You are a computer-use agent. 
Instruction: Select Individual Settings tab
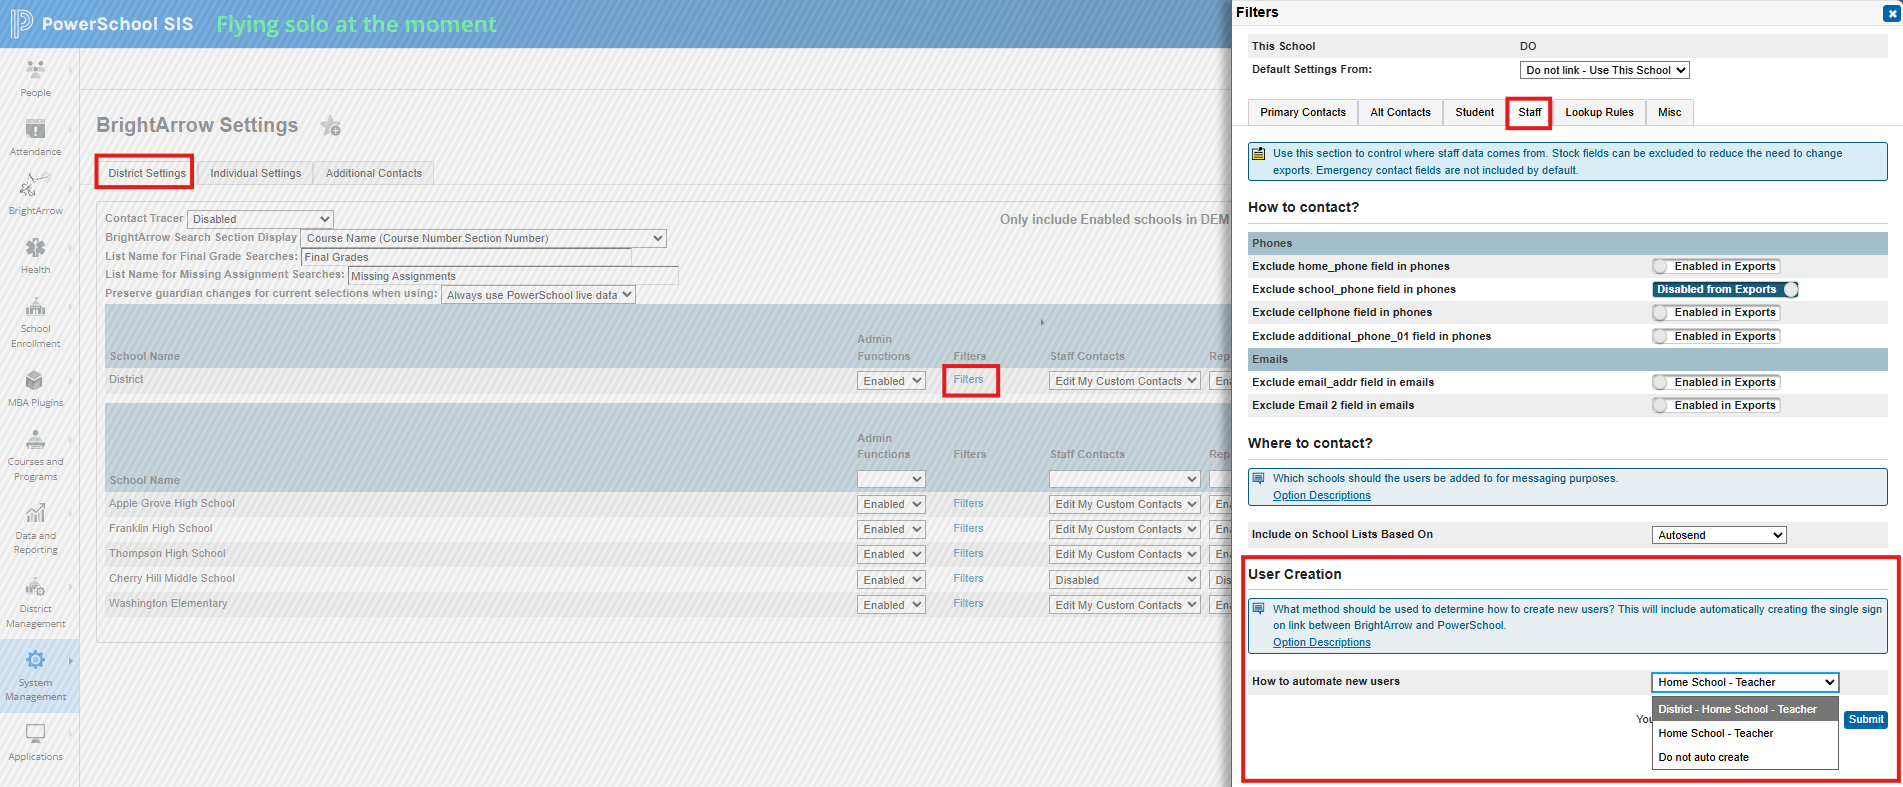(x=255, y=173)
